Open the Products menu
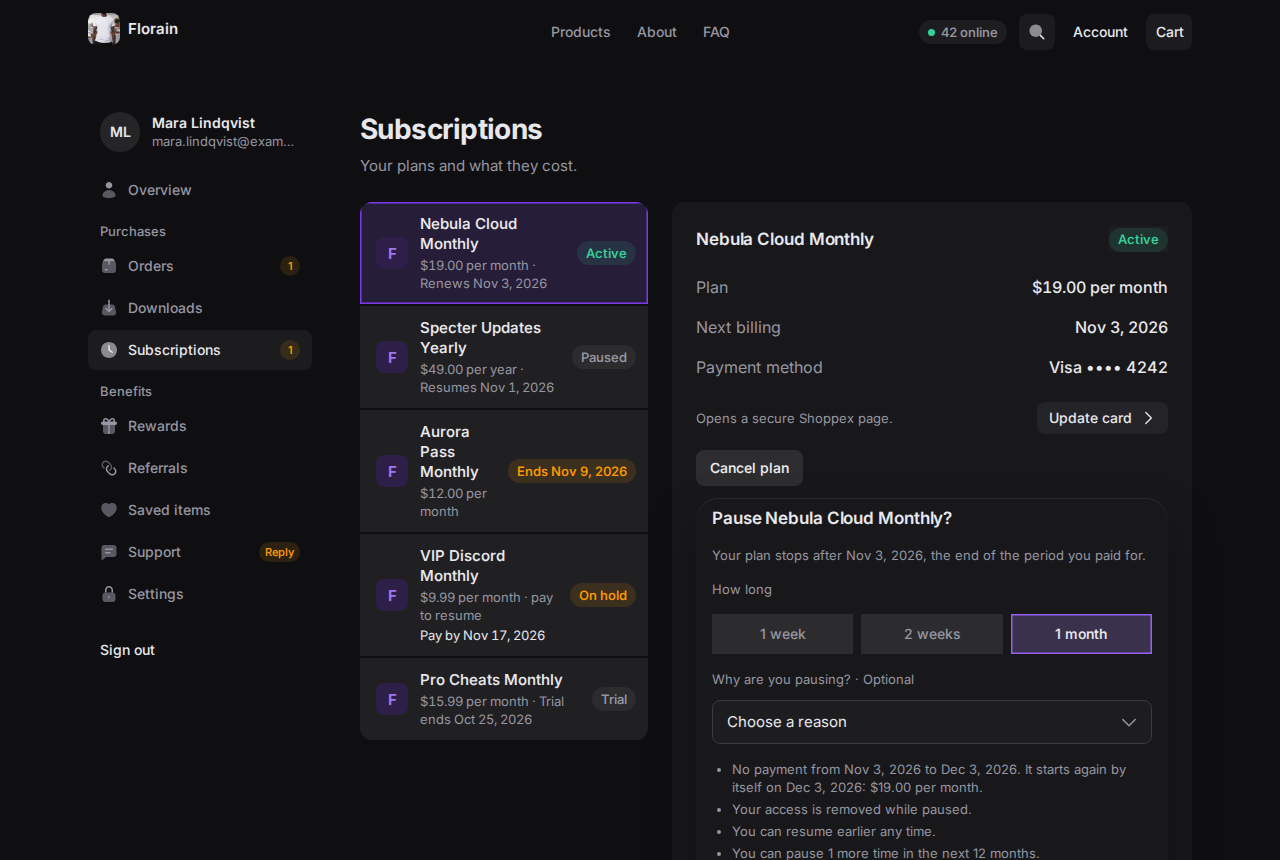The width and height of the screenshot is (1280, 860). (x=580, y=32)
